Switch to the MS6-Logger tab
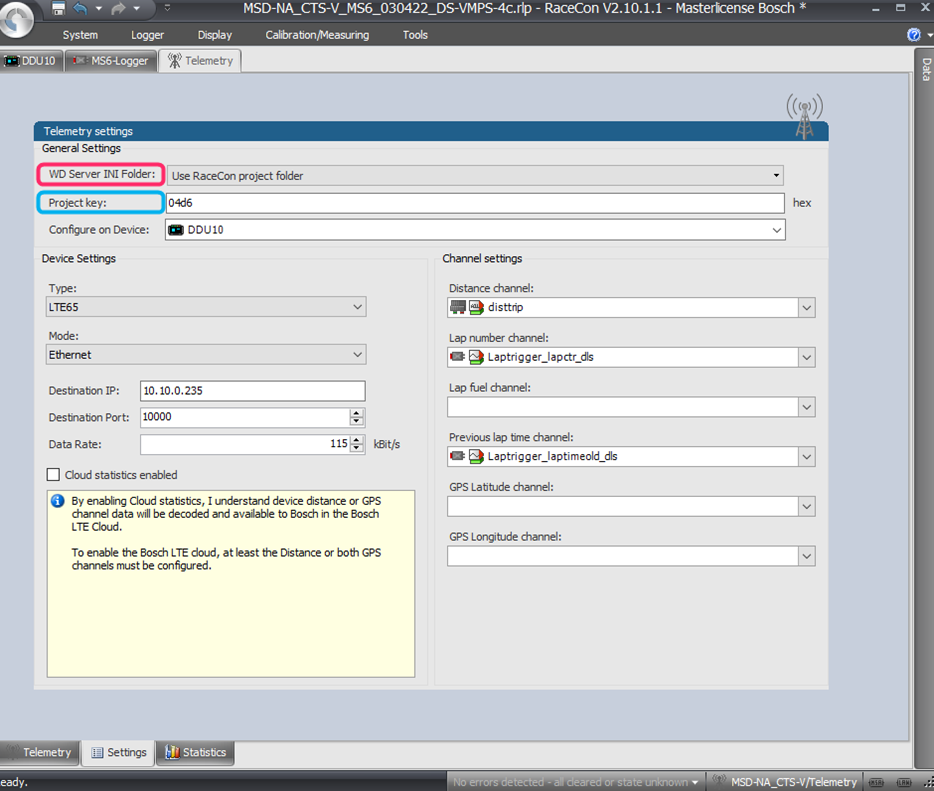 [x=111, y=61]
